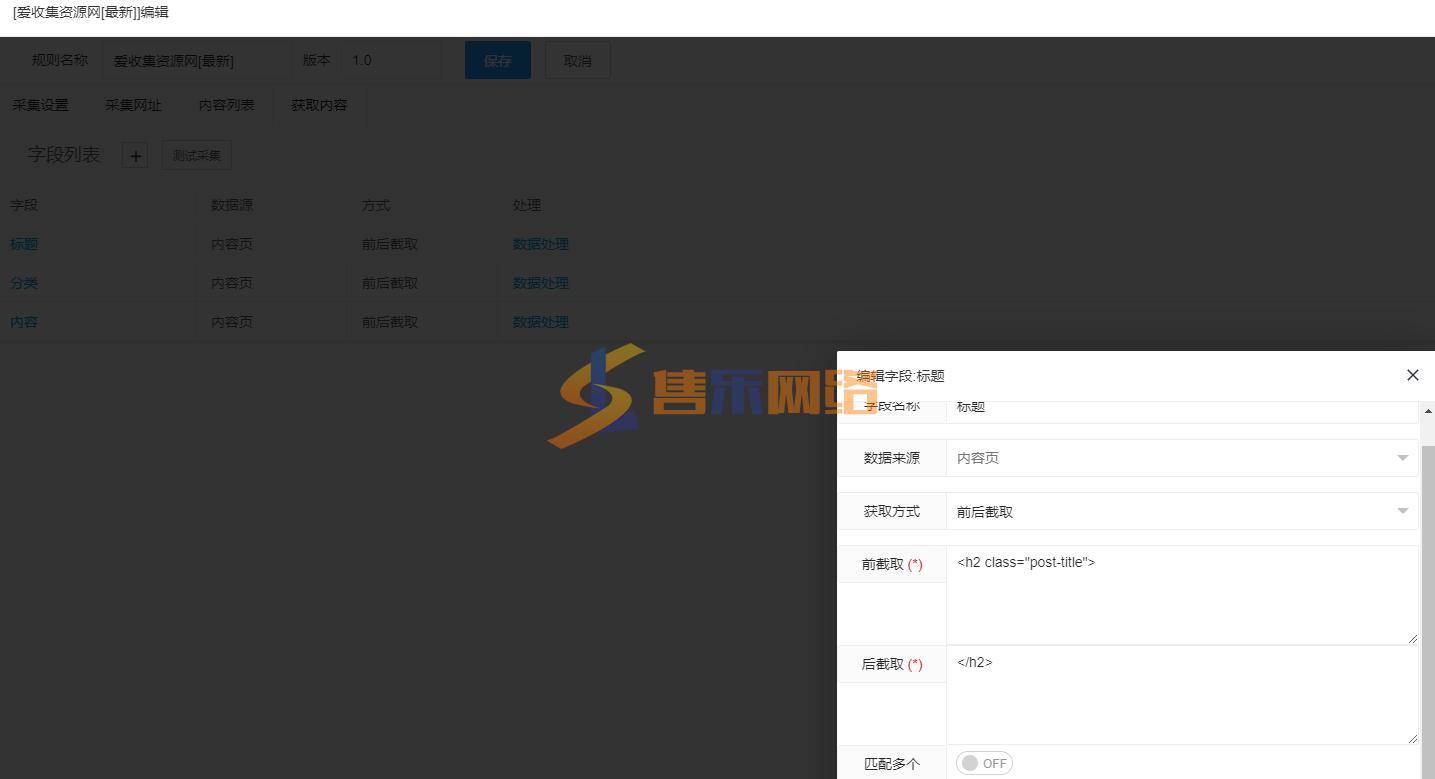The image size is (1435, 779).
Task: Switch to the 内容列表 tab
Action: point(227,105)
